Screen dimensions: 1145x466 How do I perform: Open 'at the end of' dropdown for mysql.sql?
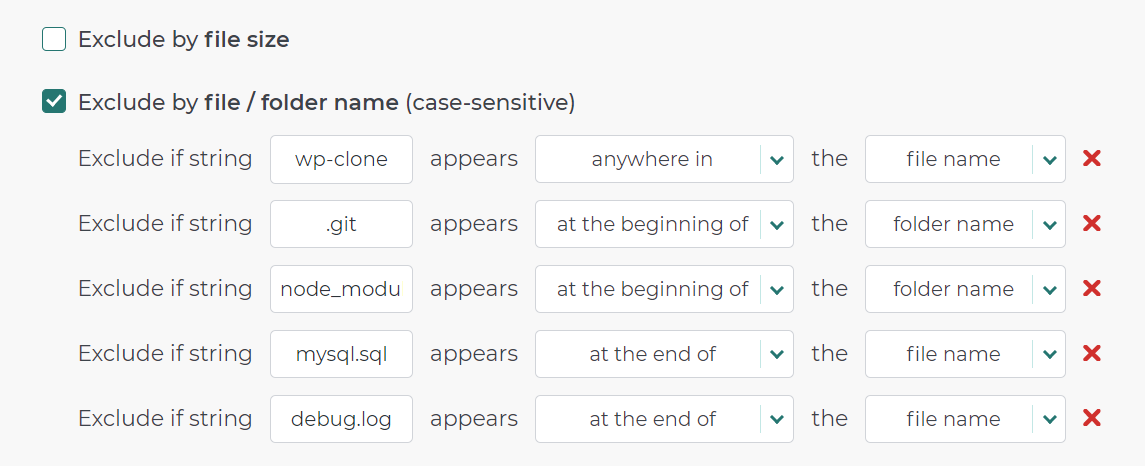pos(664,354)
